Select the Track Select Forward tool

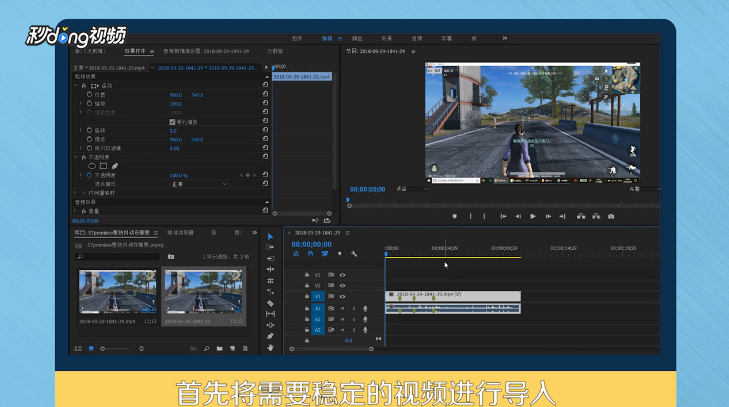(x=270, y=247)
